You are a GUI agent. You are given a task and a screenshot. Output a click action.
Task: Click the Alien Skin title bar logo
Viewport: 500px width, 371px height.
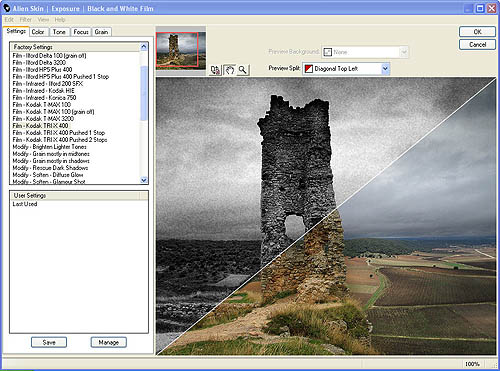point(6,8)
